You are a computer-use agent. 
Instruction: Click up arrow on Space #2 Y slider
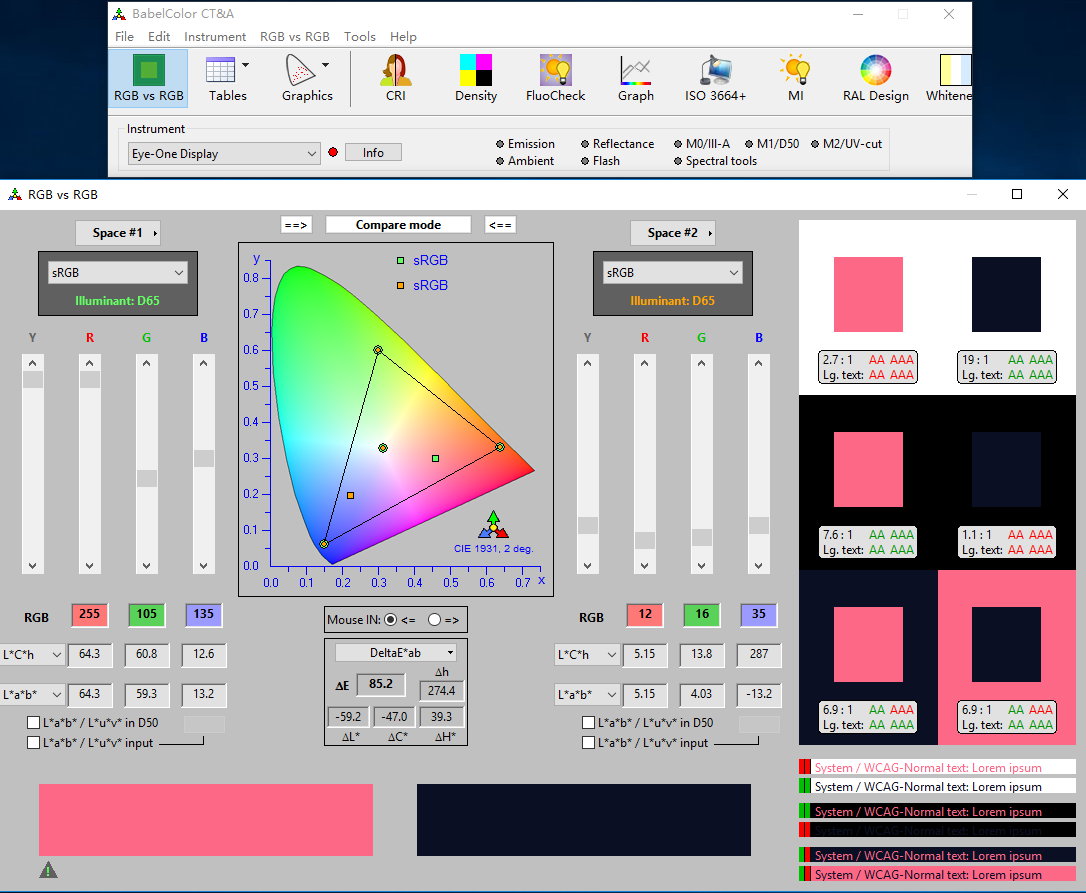[587, 363]
